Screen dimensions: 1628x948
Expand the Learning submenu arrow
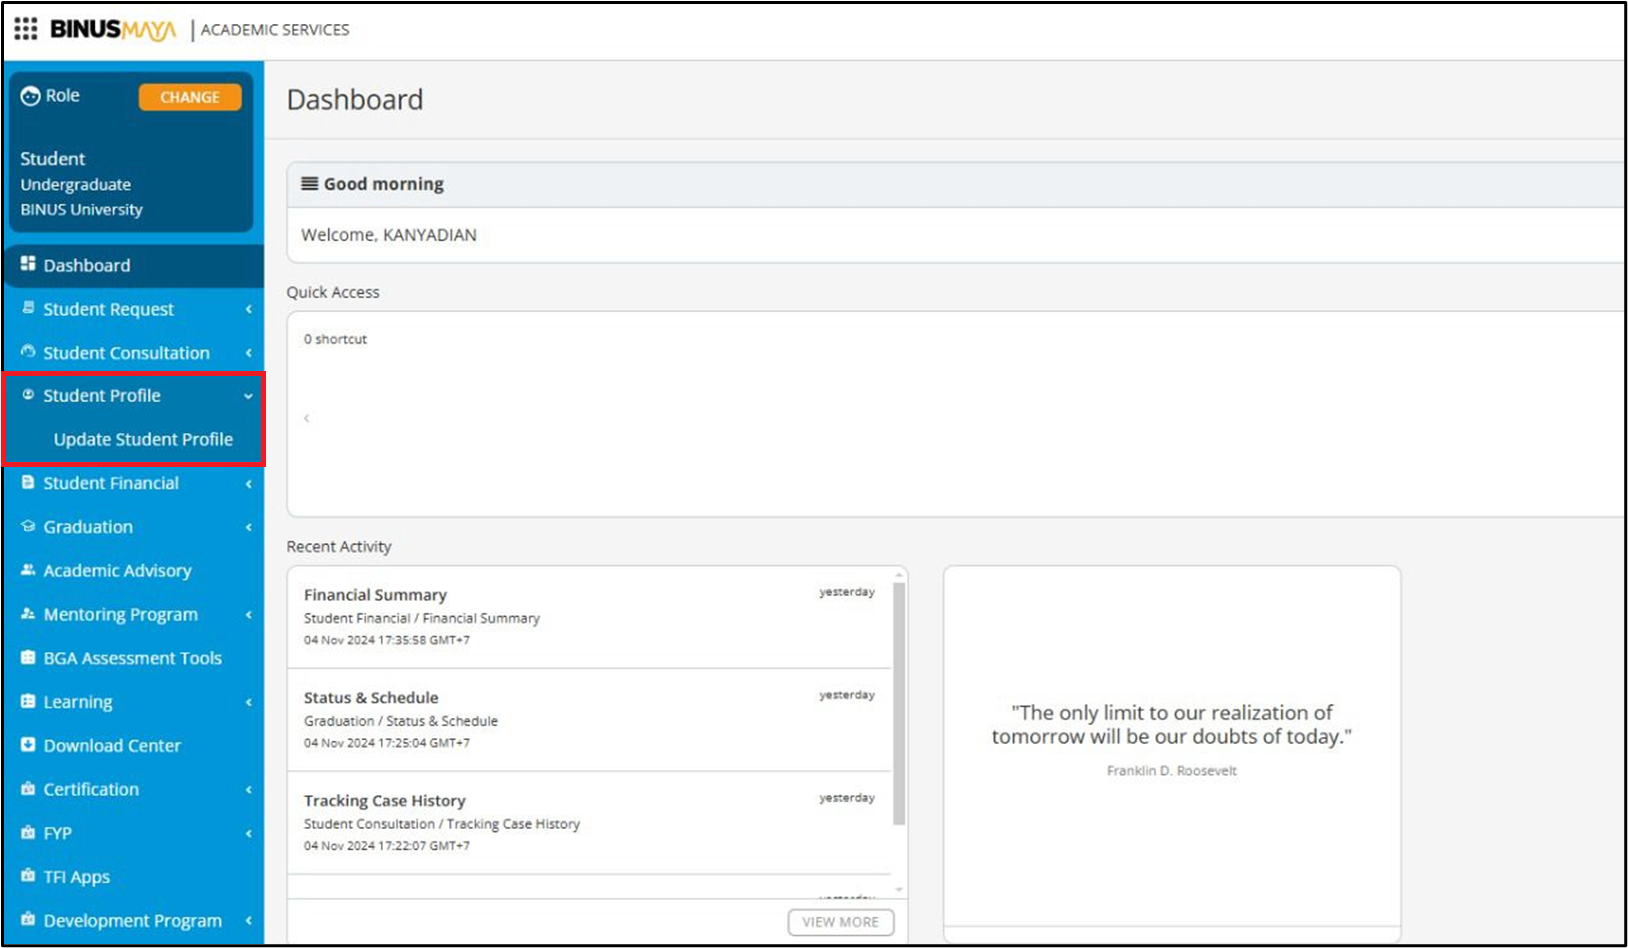pos(248,703)
